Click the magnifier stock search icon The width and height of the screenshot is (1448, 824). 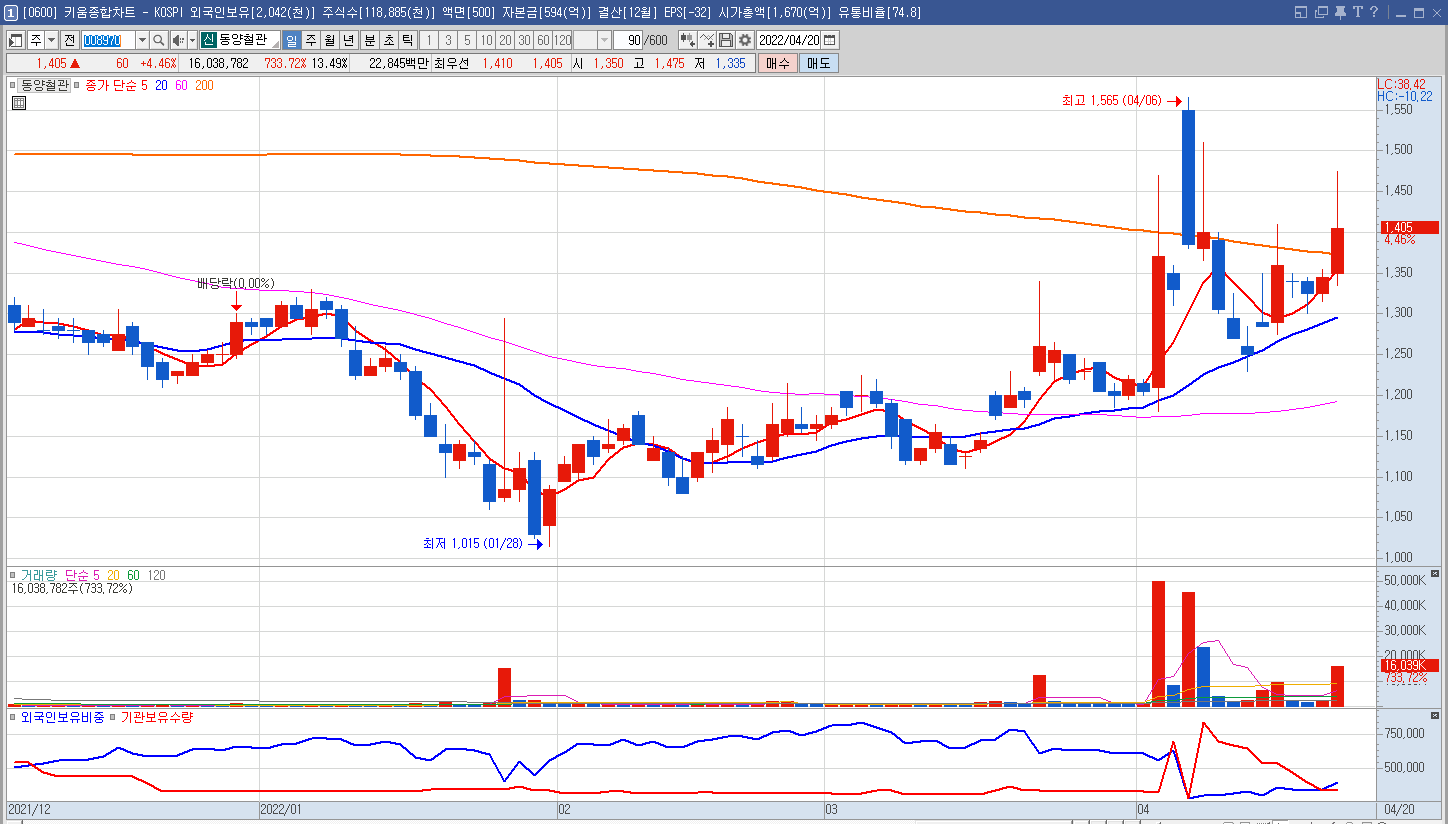159,40
